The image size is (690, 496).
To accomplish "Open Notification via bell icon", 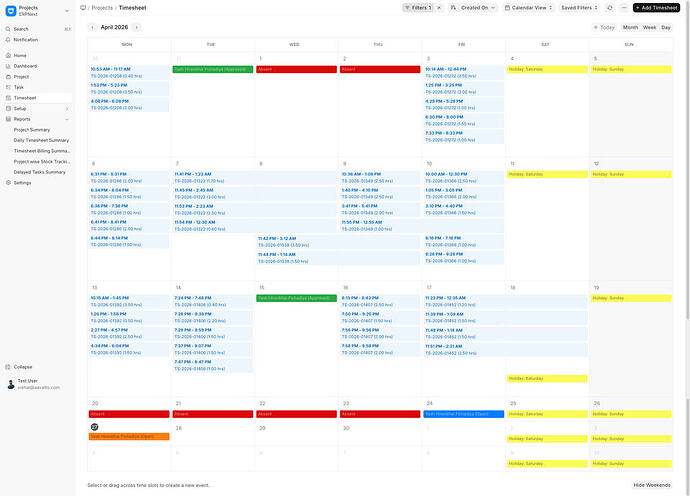I will (8, 40).
